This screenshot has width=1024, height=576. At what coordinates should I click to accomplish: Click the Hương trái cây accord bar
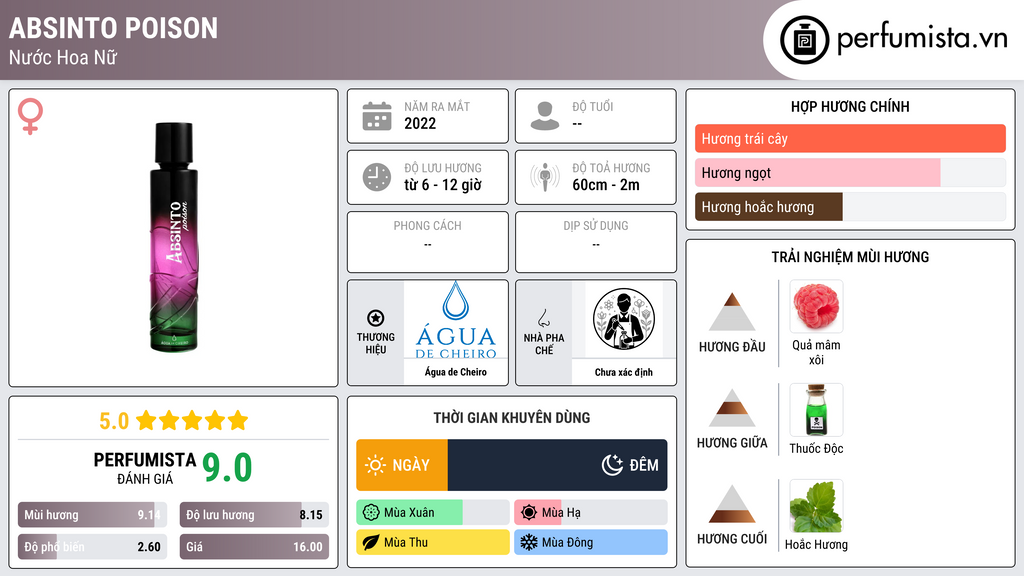[x=850, y=138]
